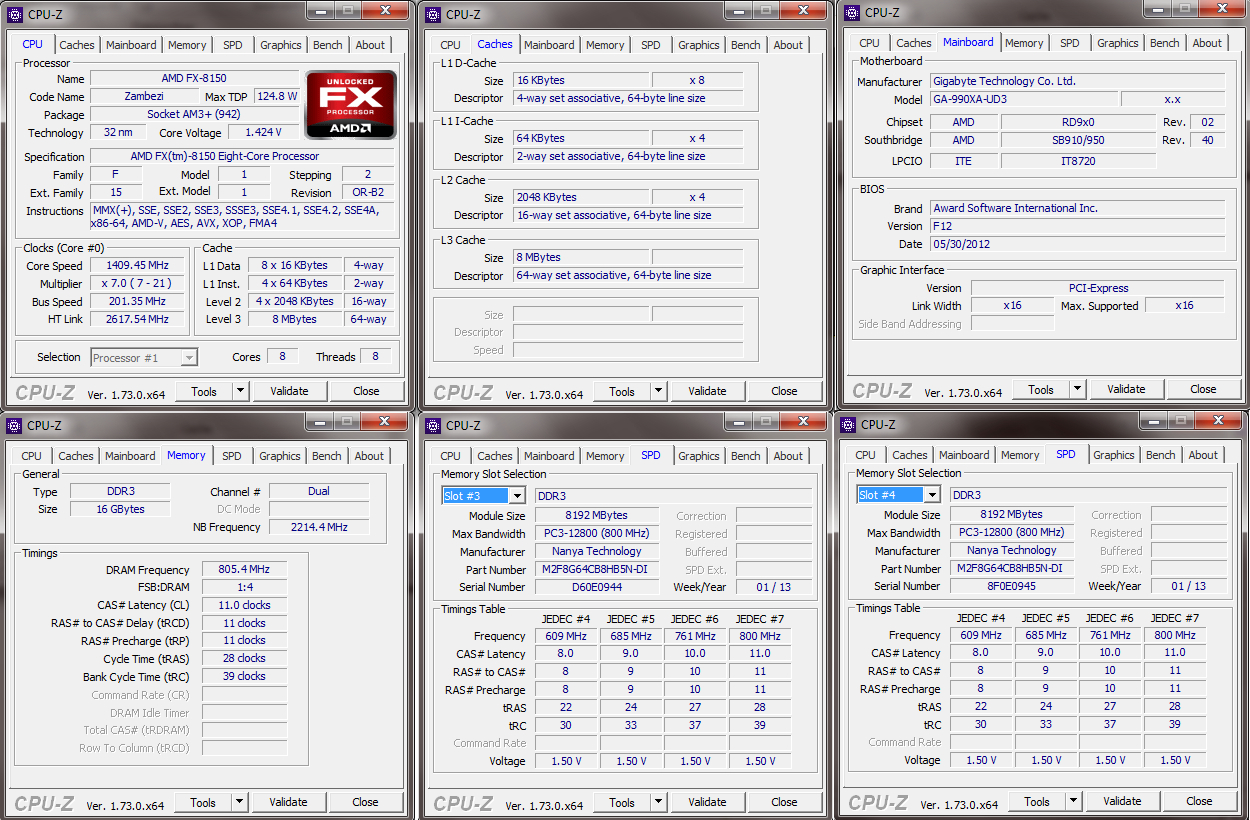Viewport: 1250px width, 820px height.
Task: Switch to Graphics tab in the Memory window
Action: point(280,456)
